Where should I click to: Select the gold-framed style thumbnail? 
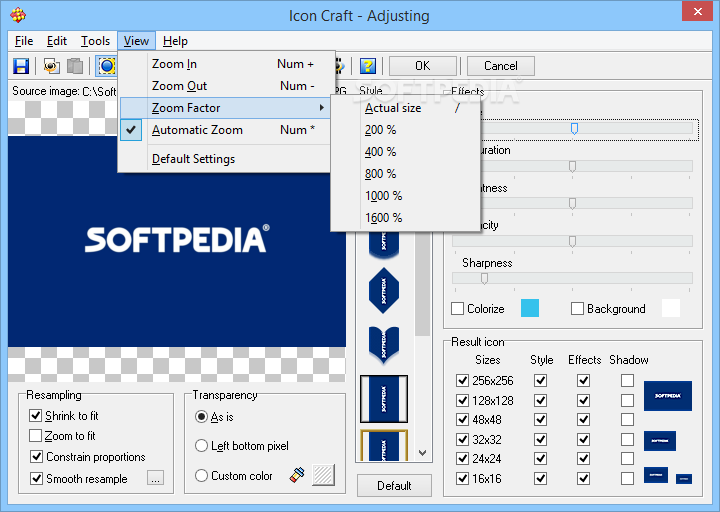[x=384, y=445]
